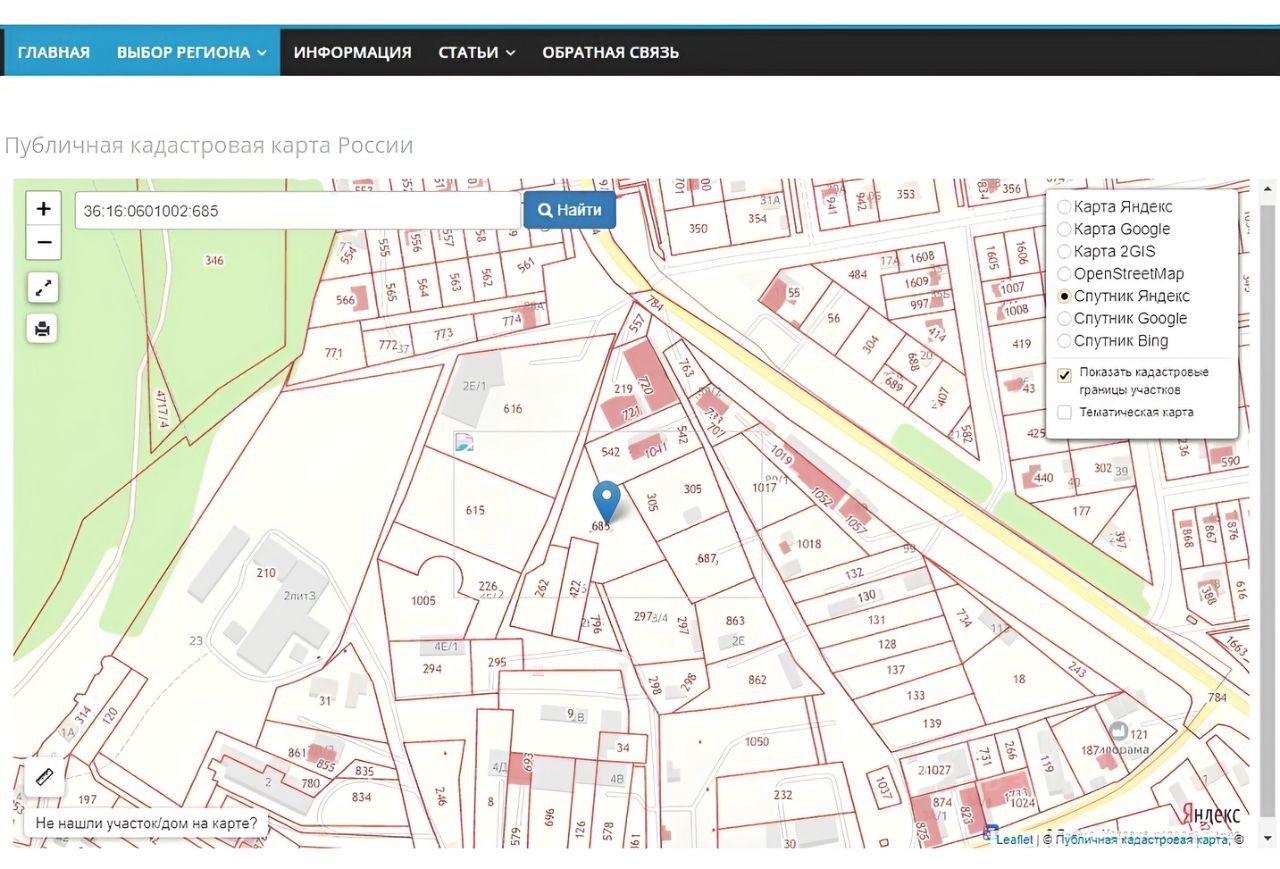Click parcel number 353 on map
Image resolution: width=1280 pixels, height=869 pixels.
coord(905,194)
